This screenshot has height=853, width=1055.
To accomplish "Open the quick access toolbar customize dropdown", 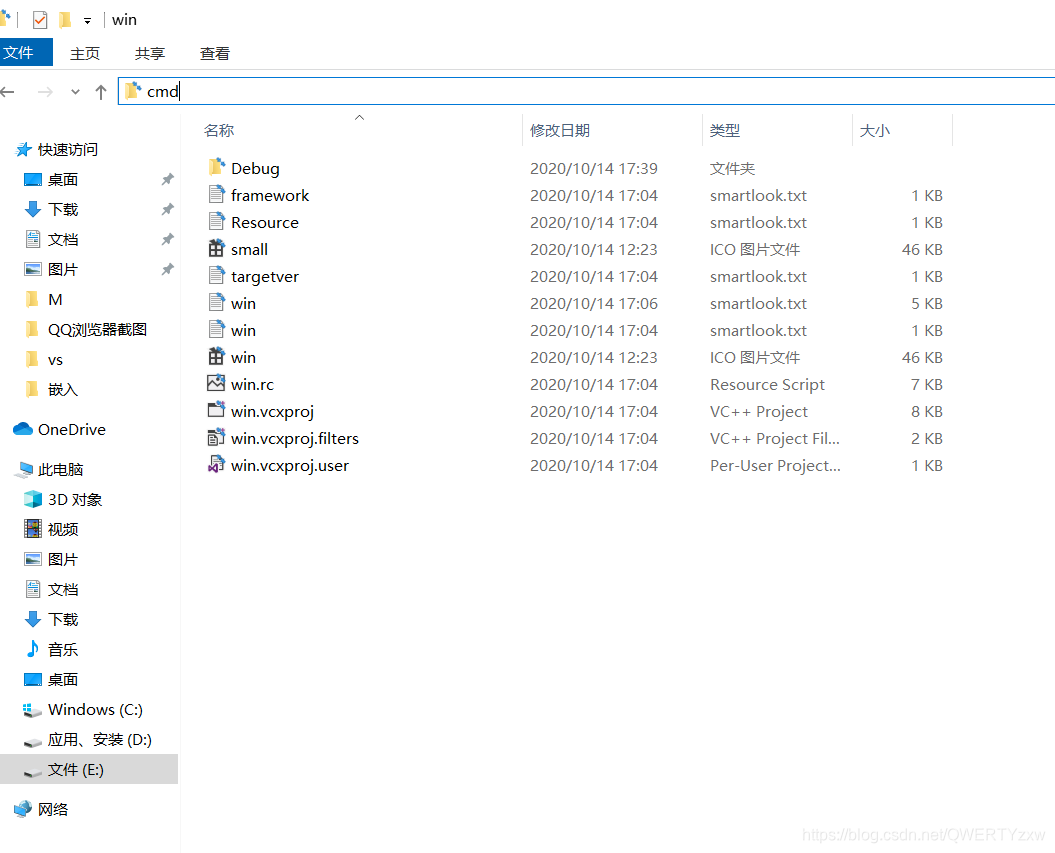I will tap(87, 21).
